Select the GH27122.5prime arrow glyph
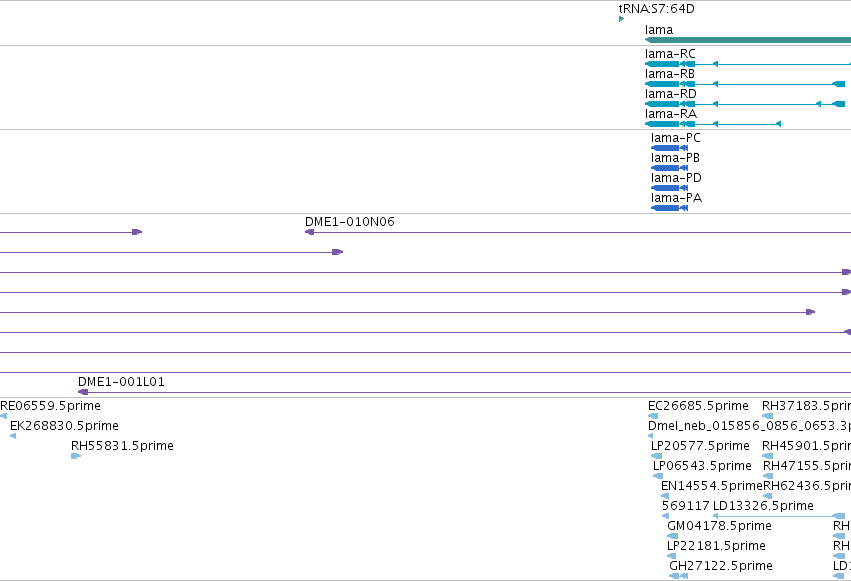 point(678,576)
